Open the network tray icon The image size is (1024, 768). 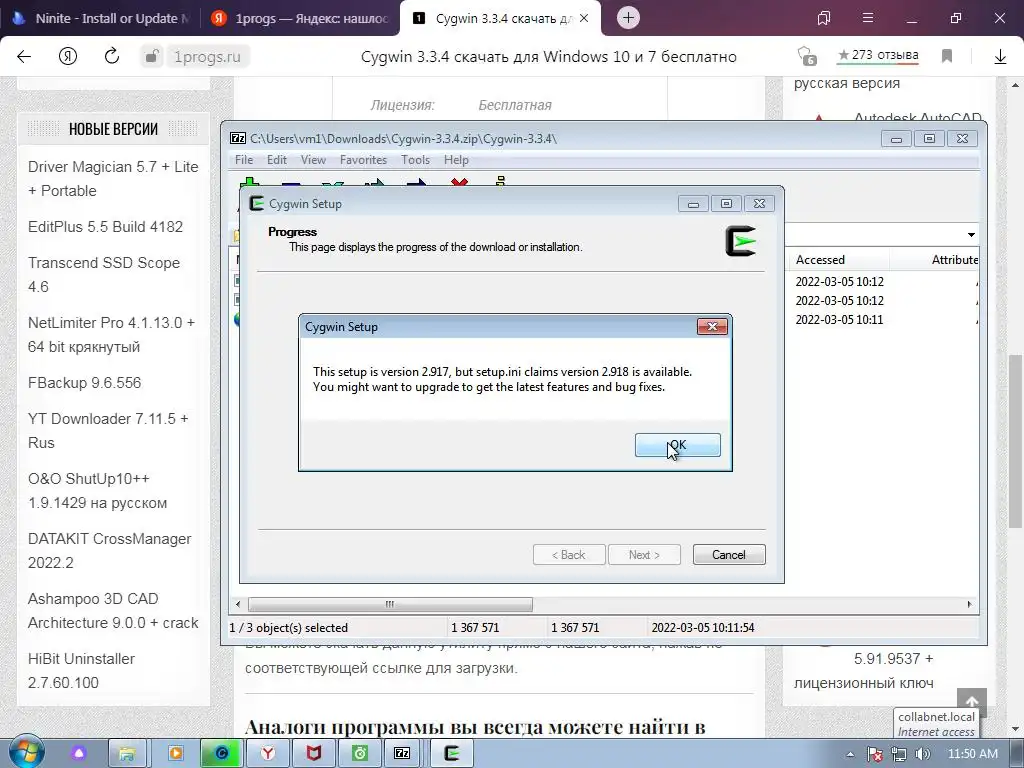[899, 754]
